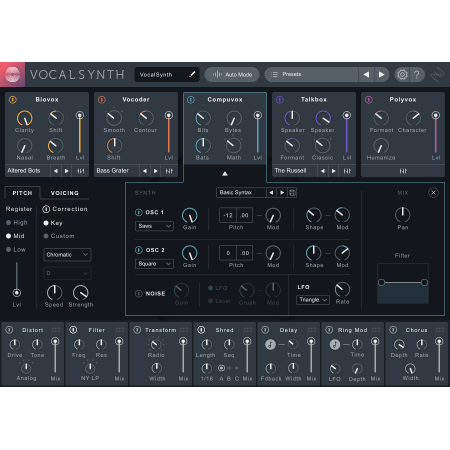Screen dimensions: 450x450
Task: Click the pencil edit icon beside VocalSynth name
Action: click(x=192, y=74)
